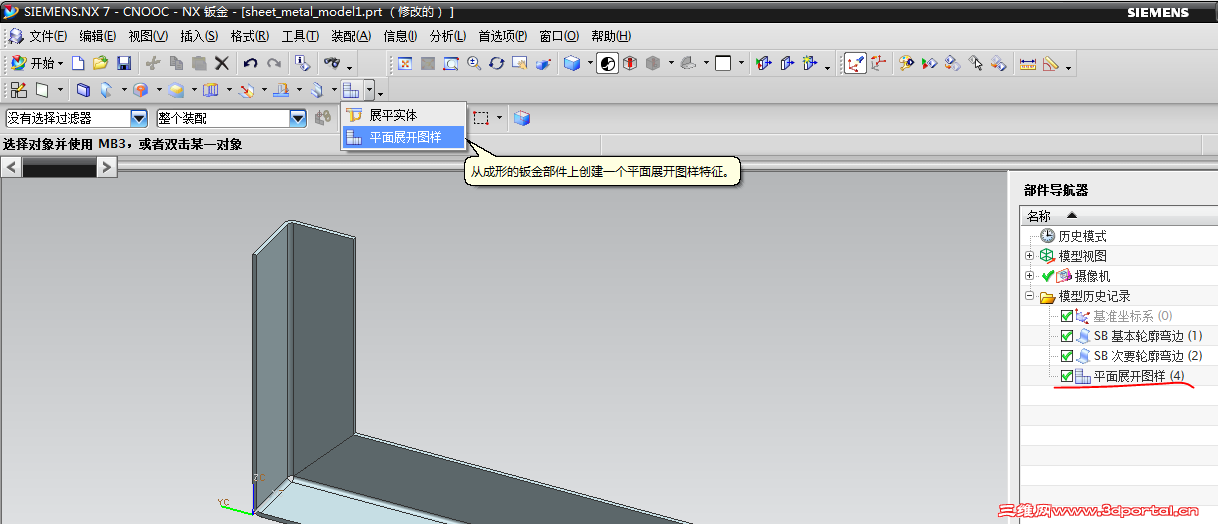Click the delete X icon
The height and width of the screenshot is (524, 1218).
(222, 63)
